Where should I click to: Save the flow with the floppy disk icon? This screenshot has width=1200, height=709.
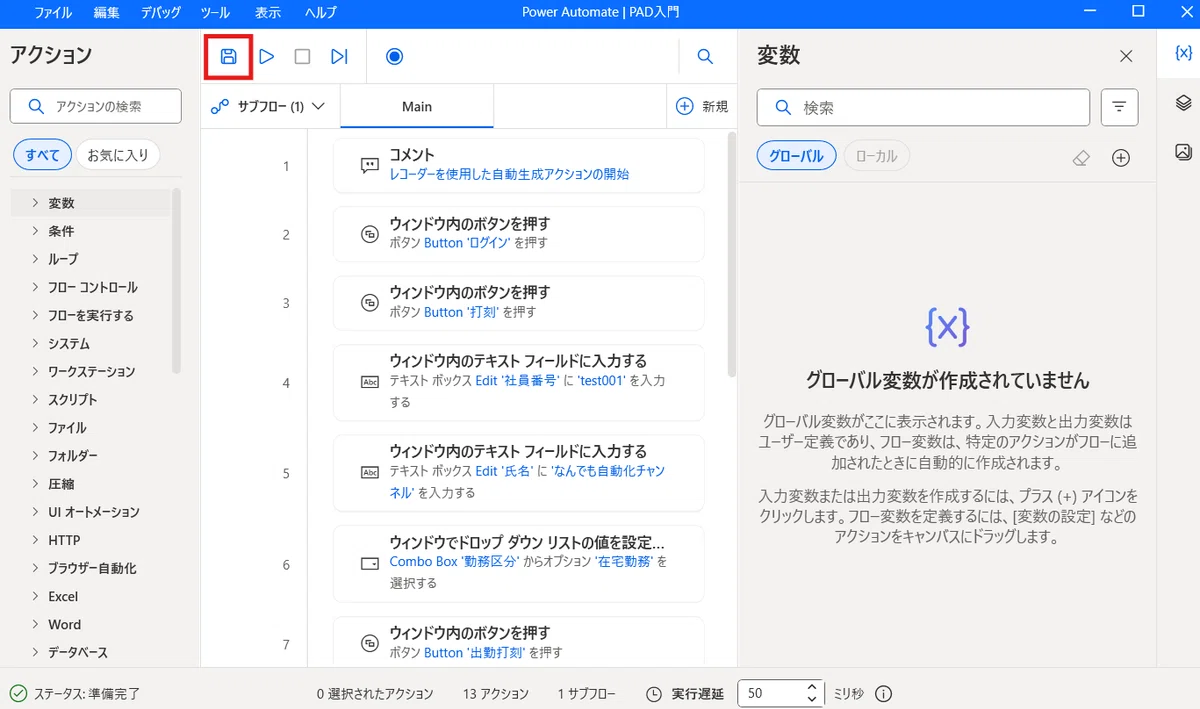coord(228,56)
